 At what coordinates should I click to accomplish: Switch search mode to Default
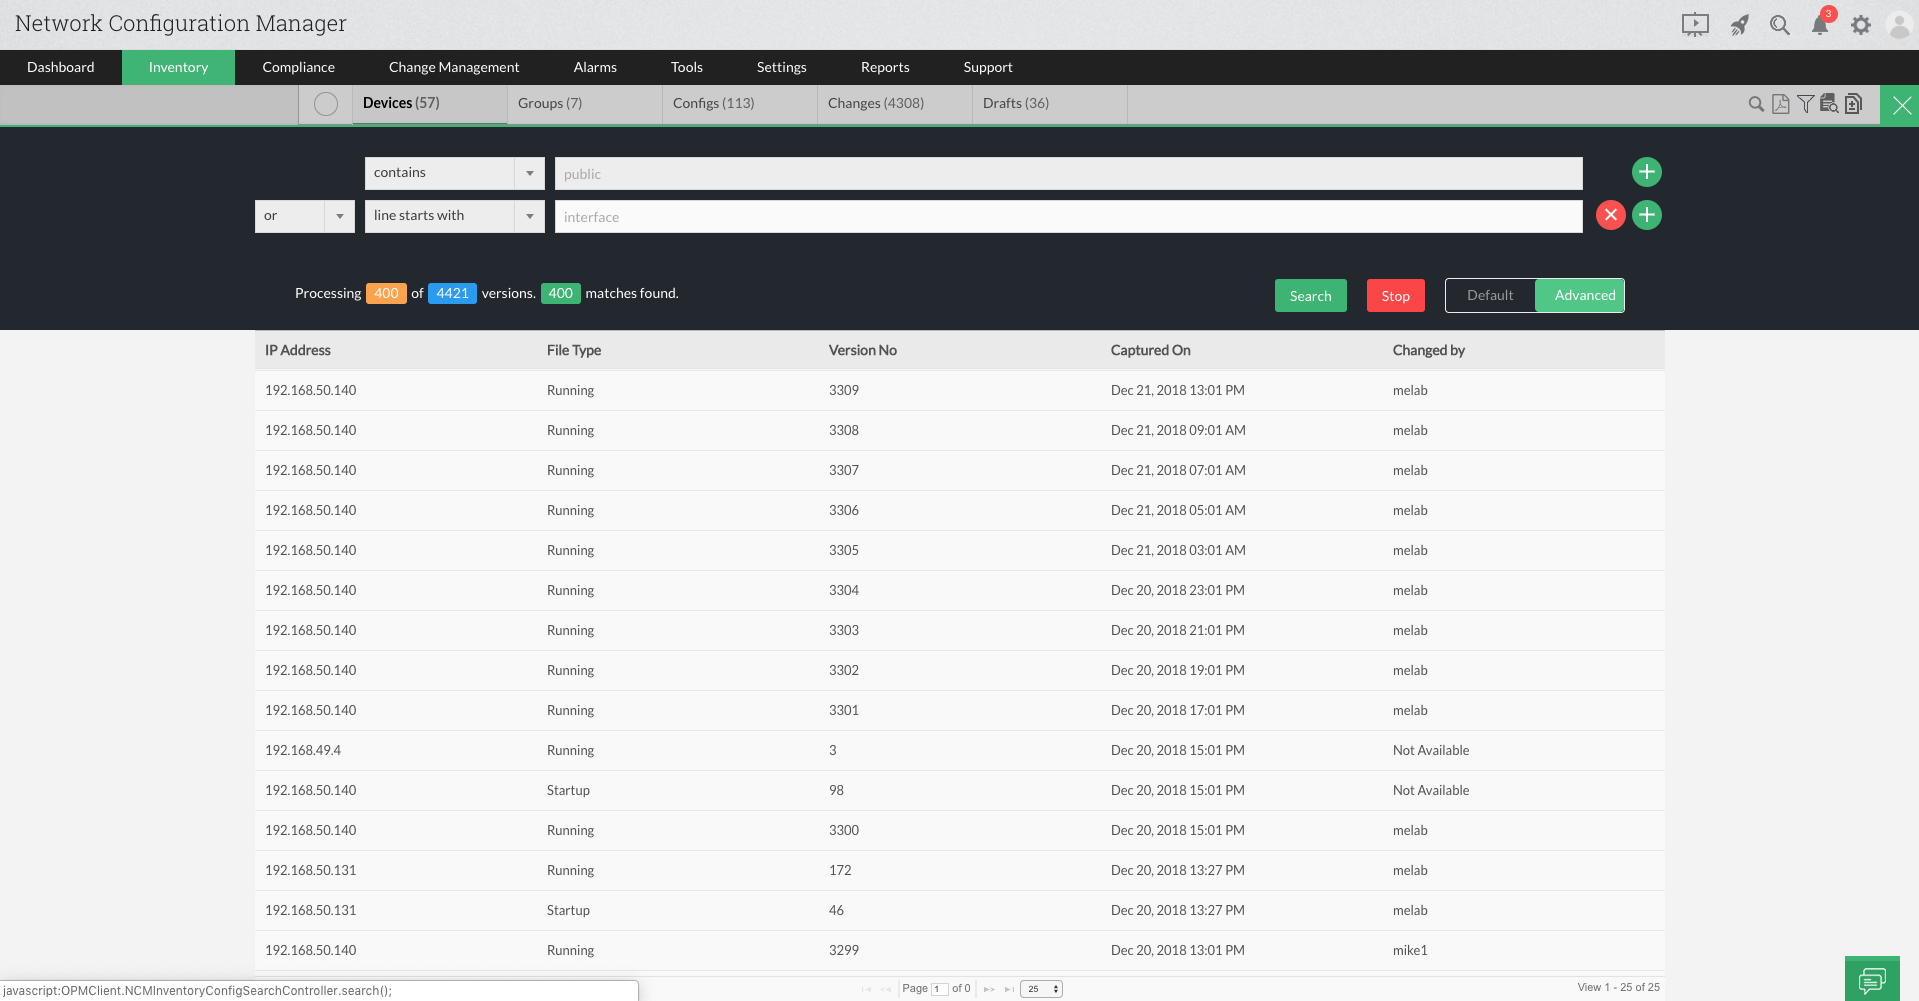click(1489, 295)
